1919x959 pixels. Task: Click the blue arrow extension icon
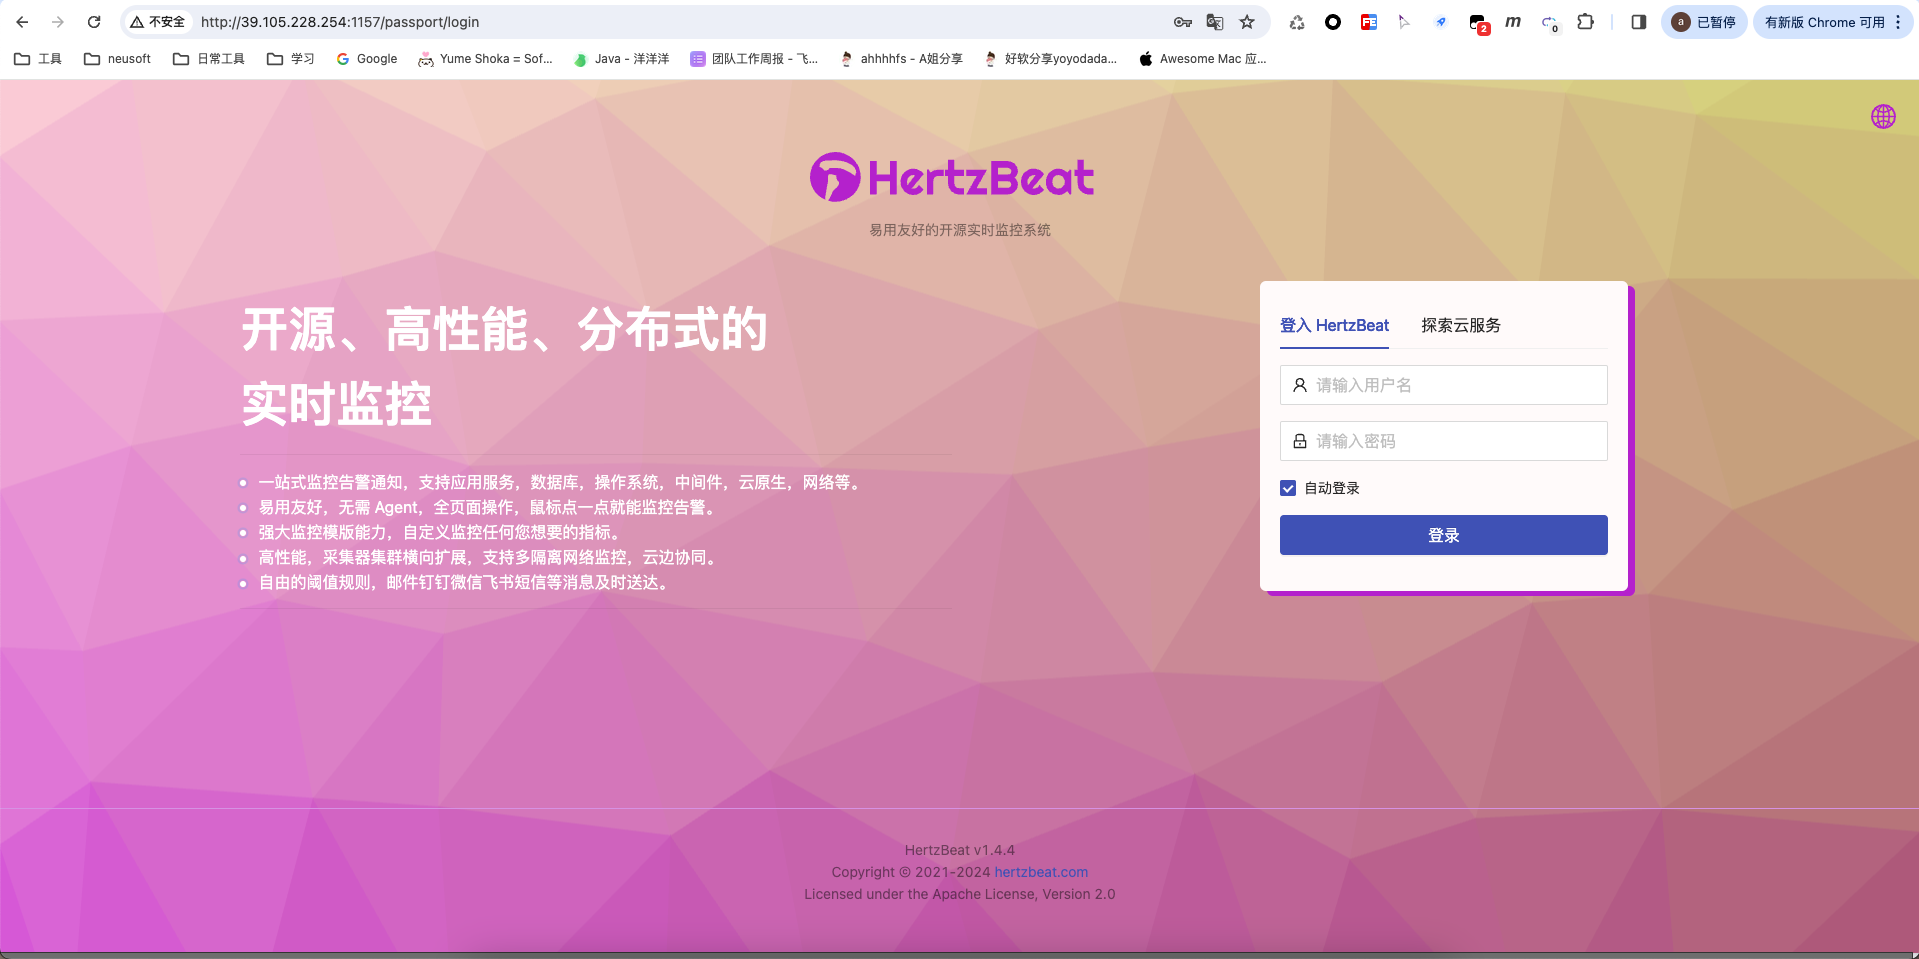point(1441,22)
